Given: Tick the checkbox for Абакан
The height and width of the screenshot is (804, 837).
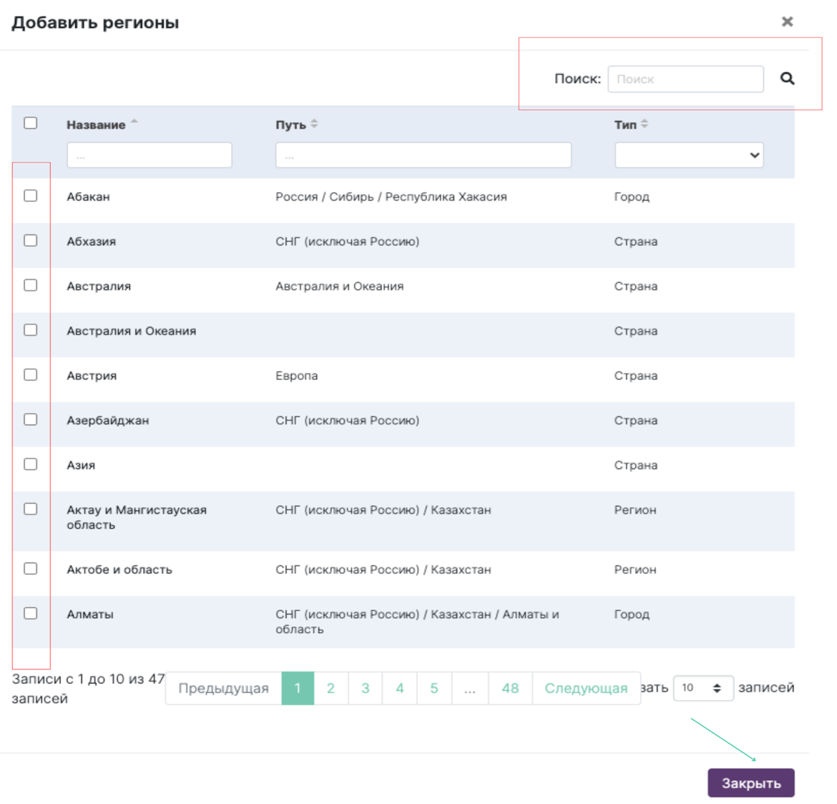Looking at the screenshot, I should [x=30, y=196].
